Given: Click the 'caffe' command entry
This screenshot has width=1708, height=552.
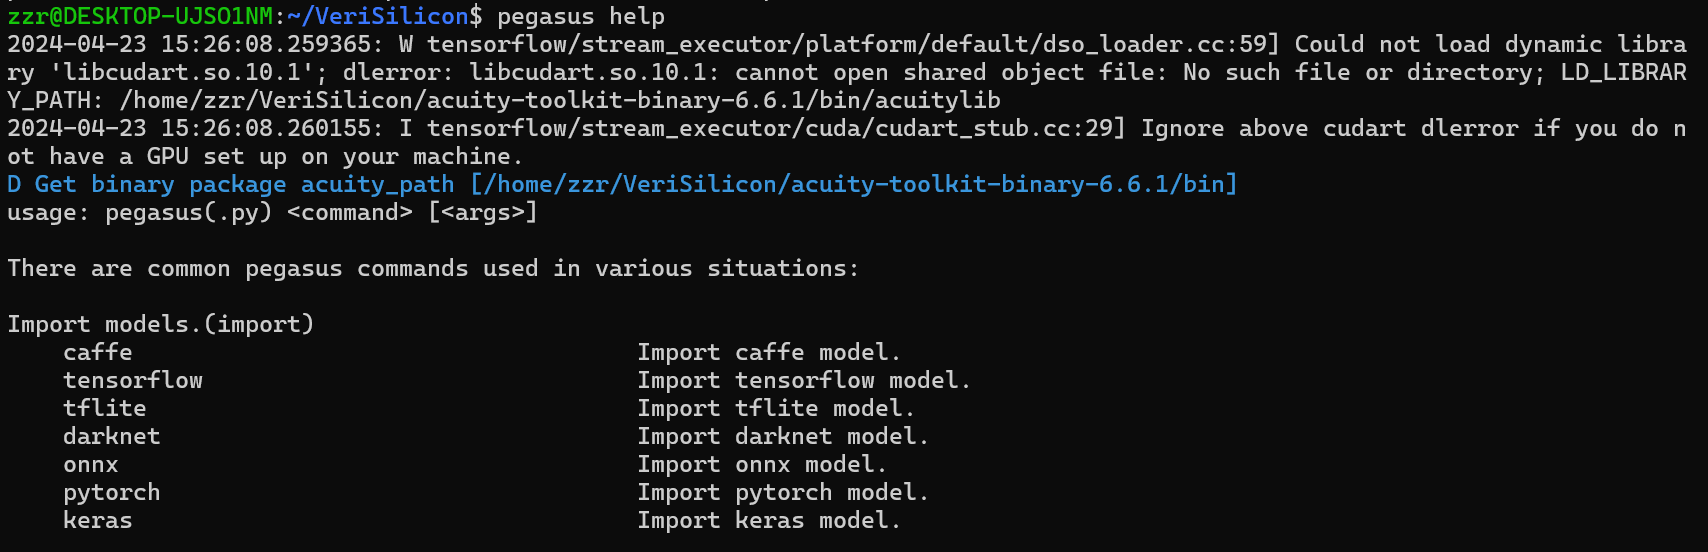Looking at the screenshot, I should click(x=97, y=352).
